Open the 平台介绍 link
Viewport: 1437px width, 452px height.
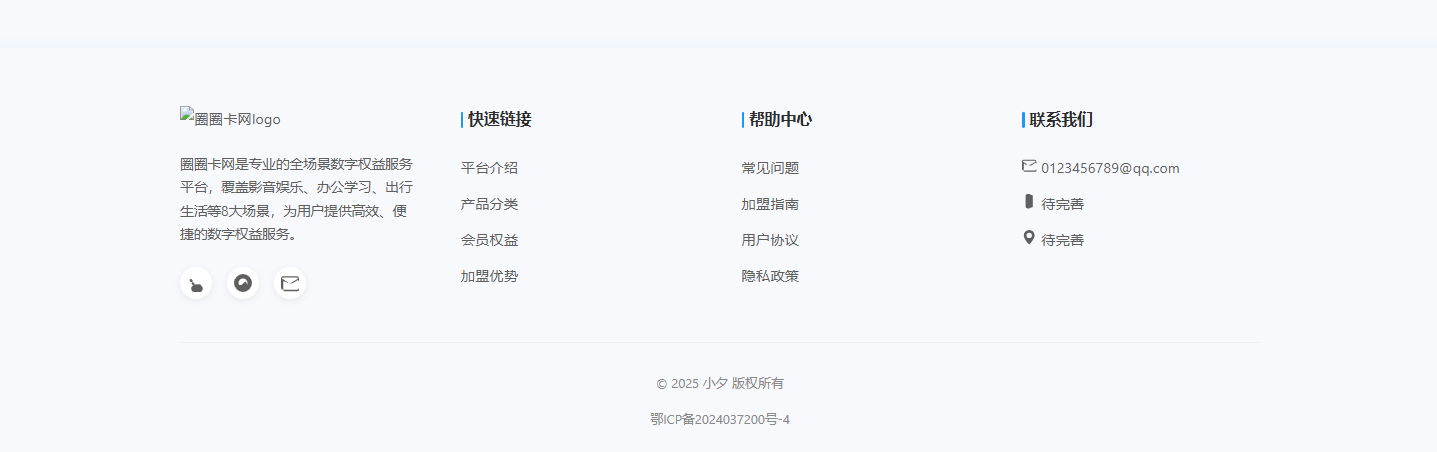pos(489,168)
